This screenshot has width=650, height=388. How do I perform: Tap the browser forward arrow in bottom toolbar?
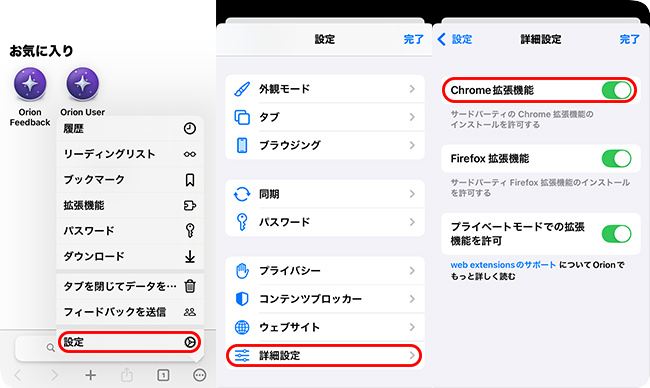[54, 375]
